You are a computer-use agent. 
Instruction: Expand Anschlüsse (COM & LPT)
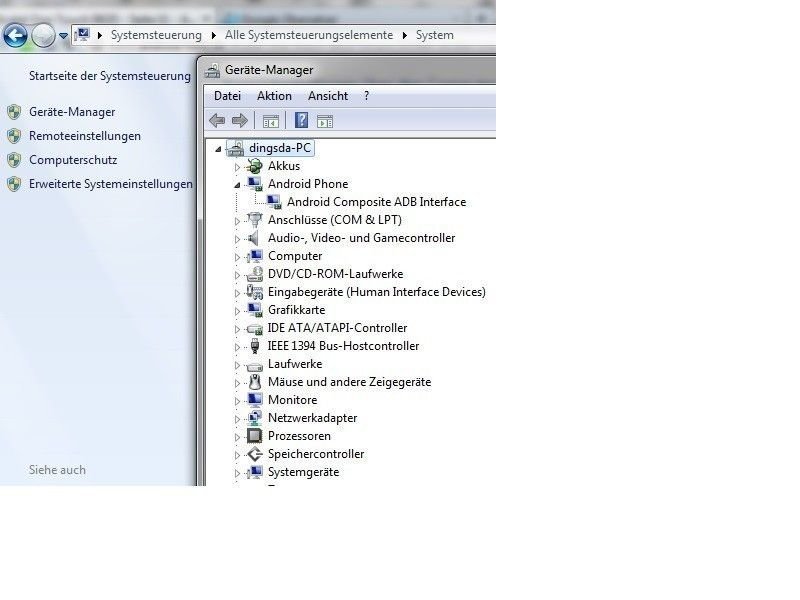tap(237, 221)
